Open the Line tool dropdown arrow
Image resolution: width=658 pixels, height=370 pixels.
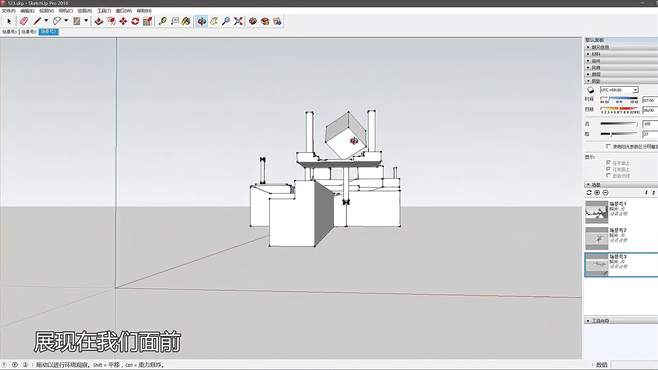[46, 21]
